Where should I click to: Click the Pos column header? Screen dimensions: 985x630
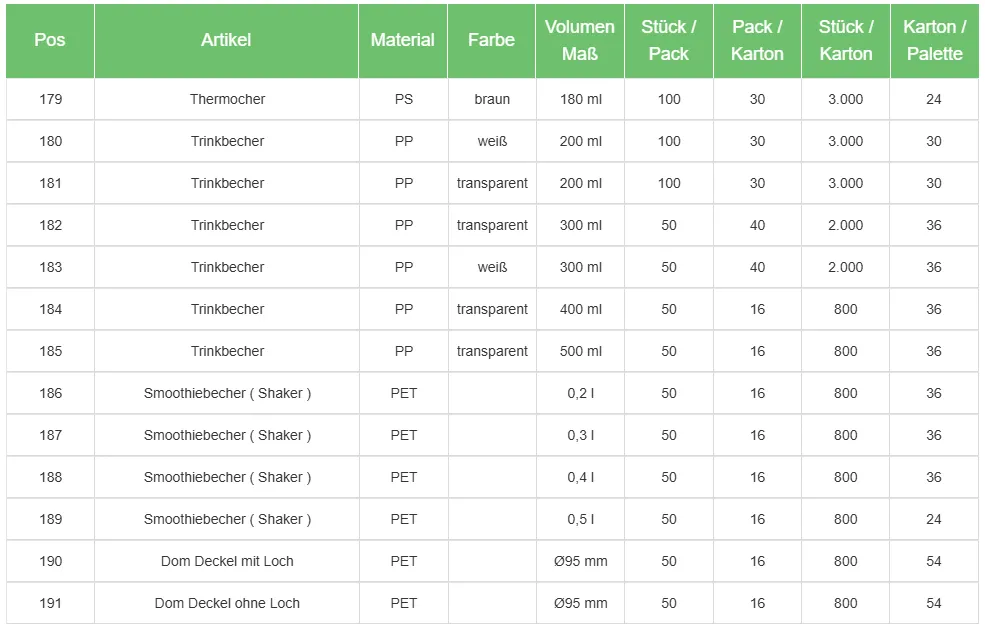pos(50,40)
